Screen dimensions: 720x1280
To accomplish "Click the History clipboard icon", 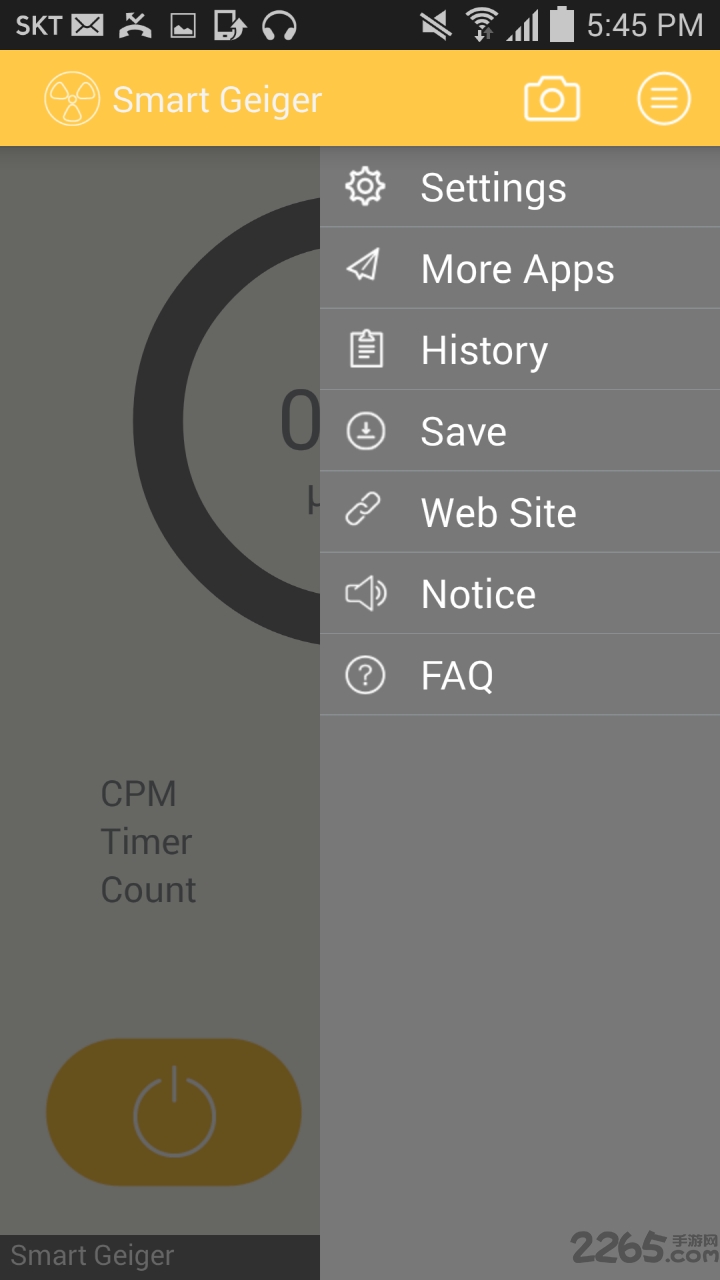I will click(x=365, y=349).
